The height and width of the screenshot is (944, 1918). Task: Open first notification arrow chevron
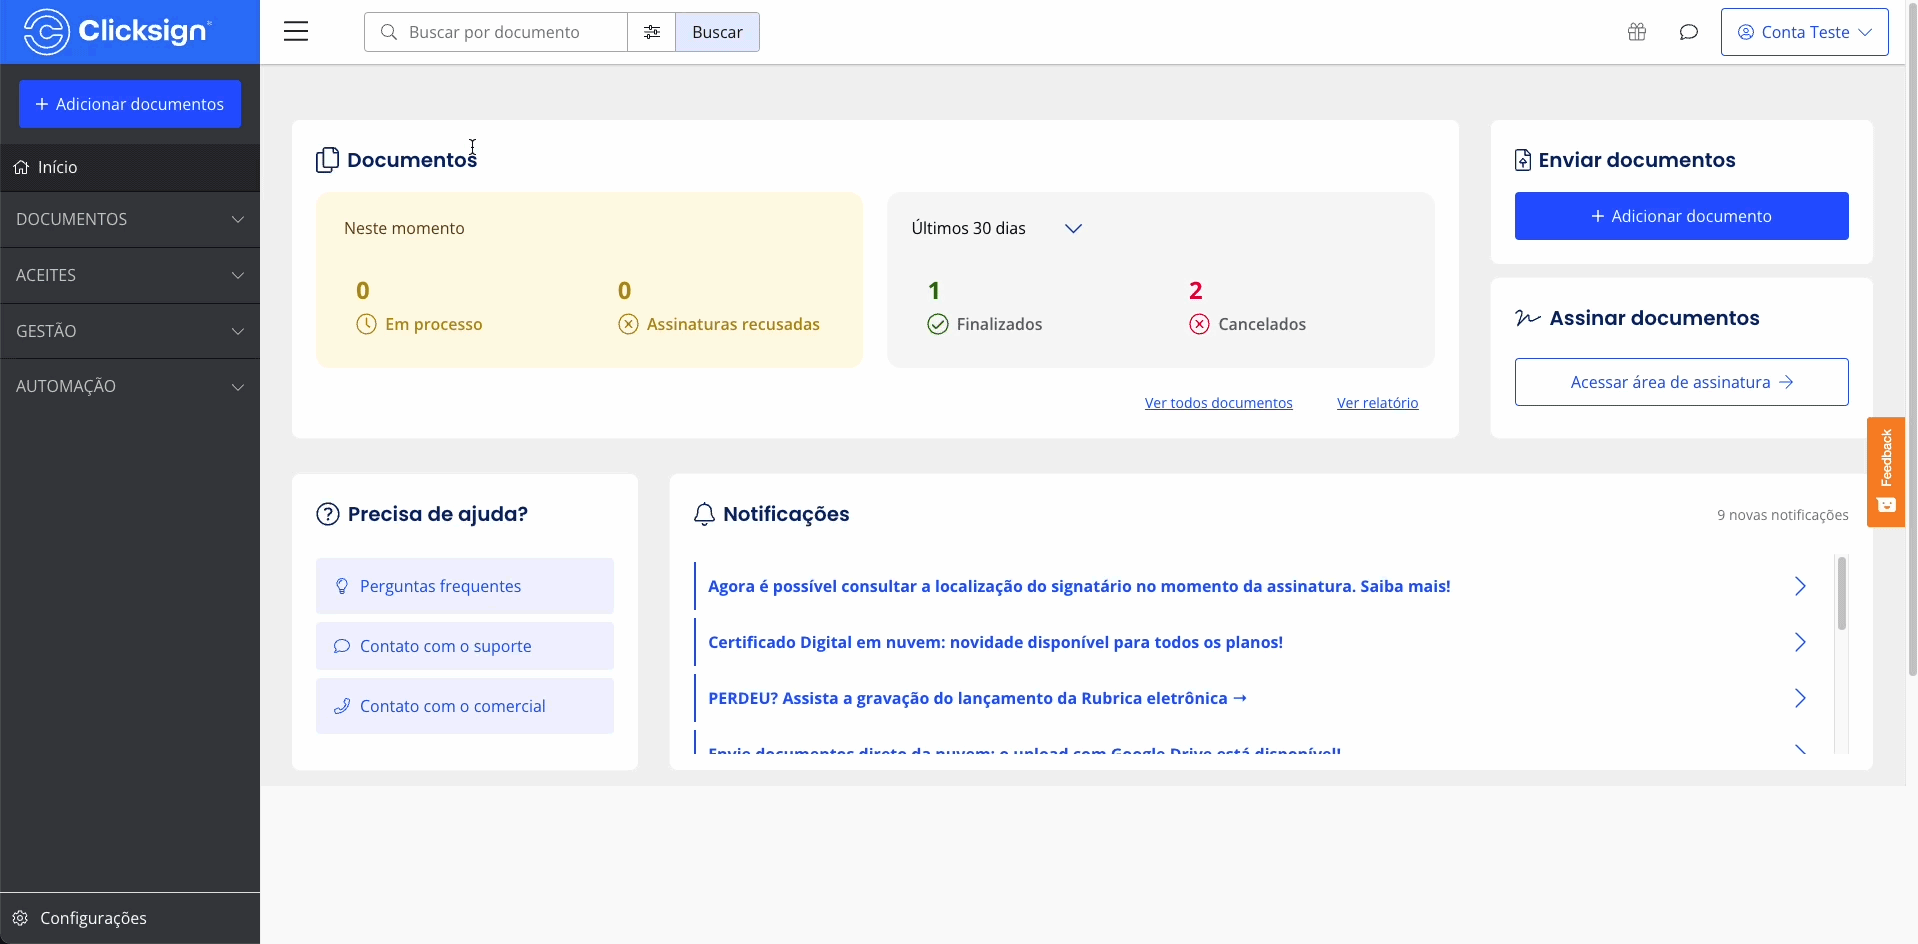pyautogui.click(x=1800, y=586)
